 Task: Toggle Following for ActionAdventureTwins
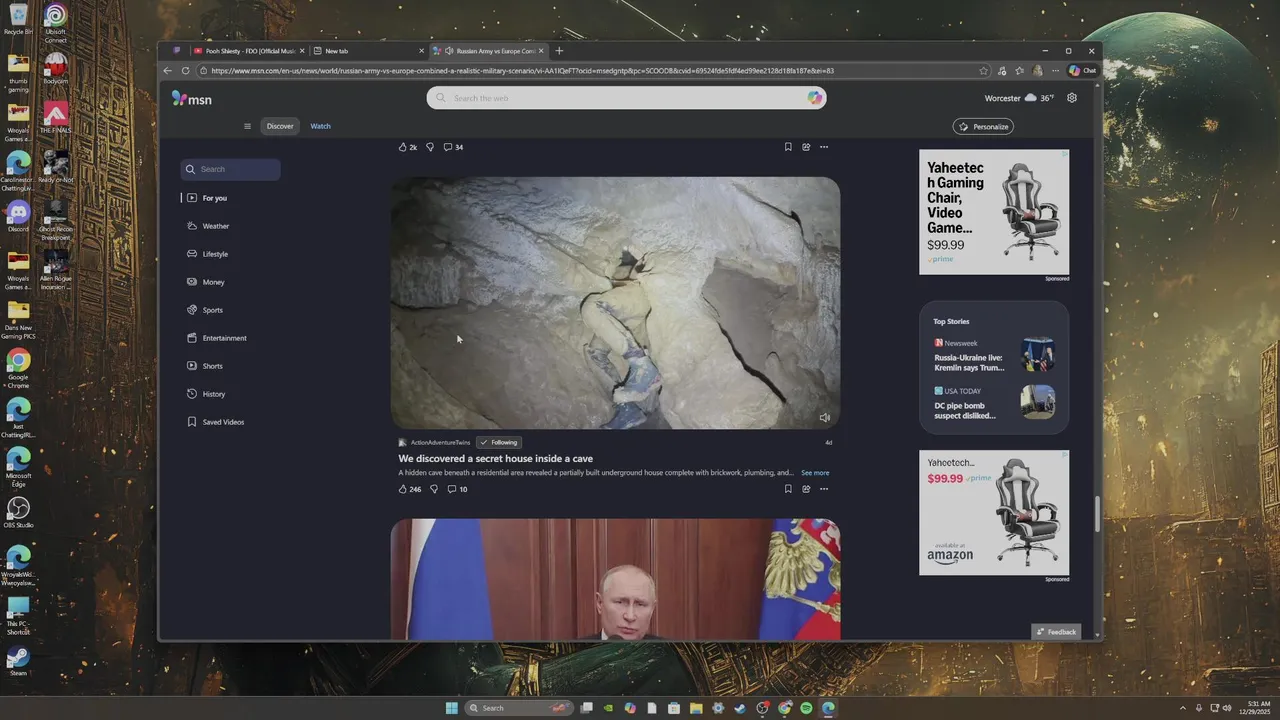[x=499, y=442]
